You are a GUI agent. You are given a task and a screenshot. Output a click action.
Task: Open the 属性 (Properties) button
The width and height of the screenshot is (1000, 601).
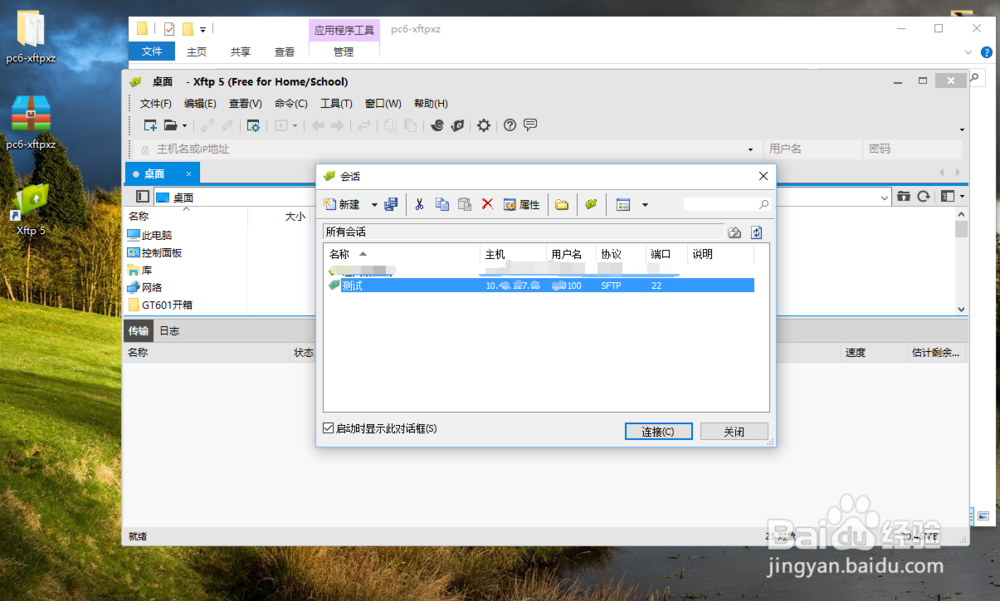tap(521, 204)
